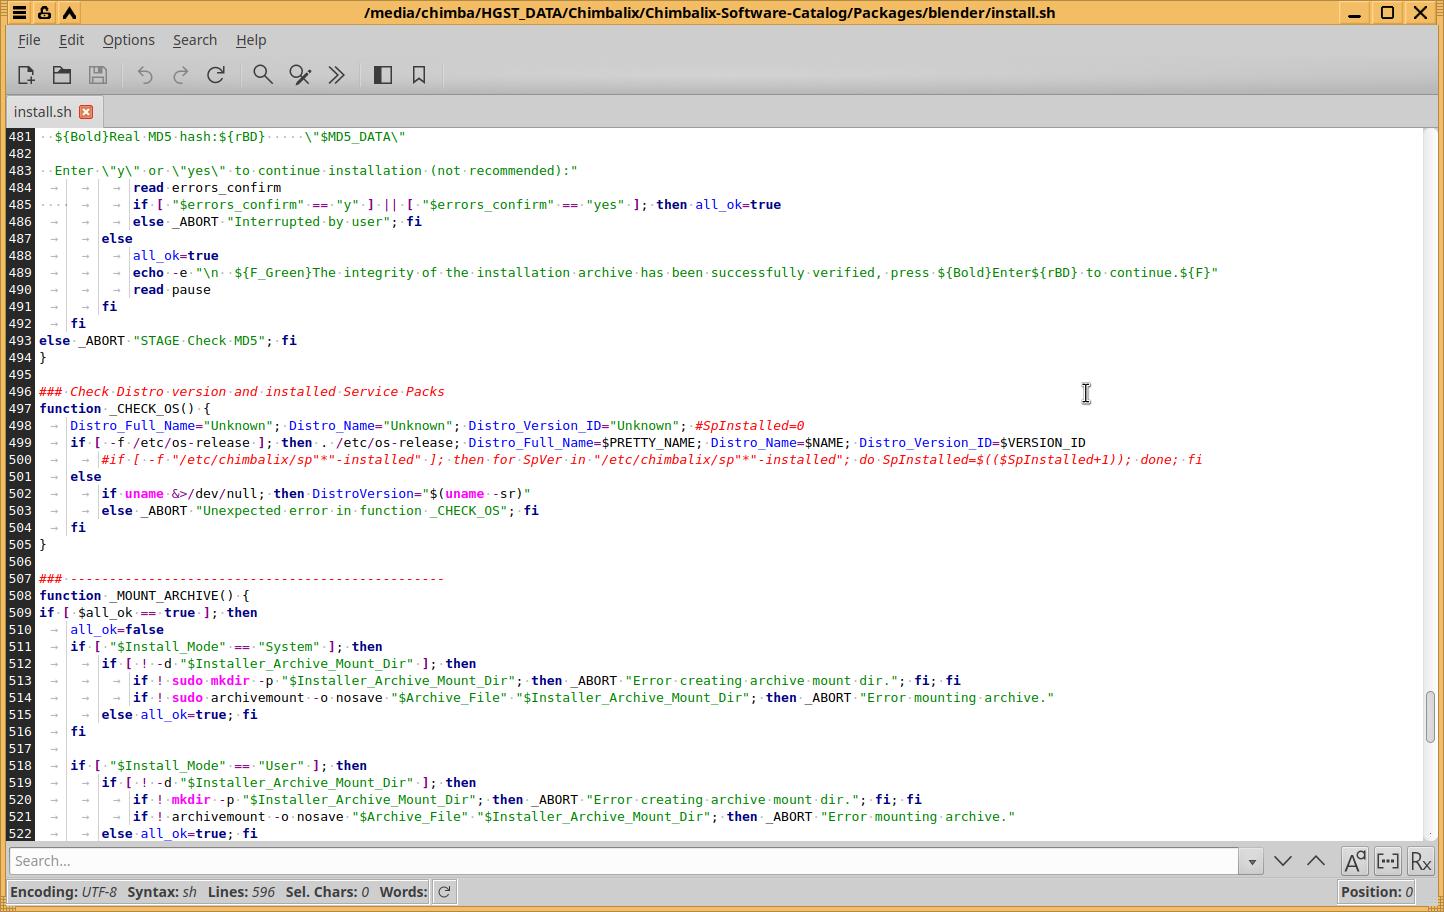Click the Find magnifier icon in the toolbar
Viewport: 1444px width, 912px height.
[x=263, y=75]
